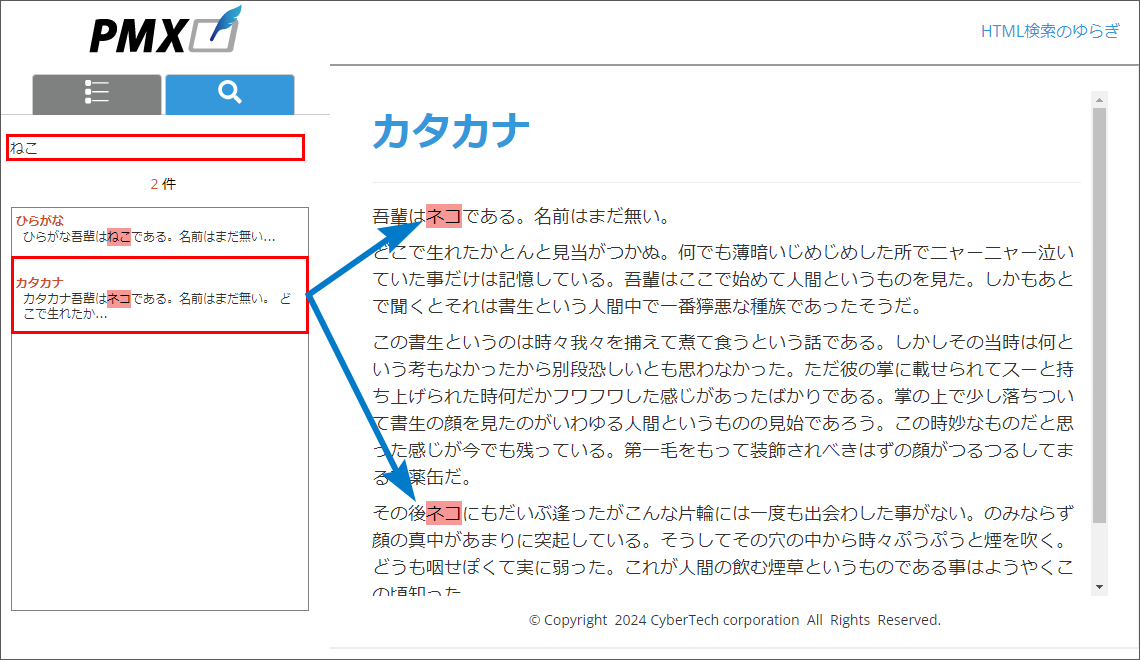Screen dimensions: 1140x660
Task: Click the 2 件 result count
Action: click(163, 184)
